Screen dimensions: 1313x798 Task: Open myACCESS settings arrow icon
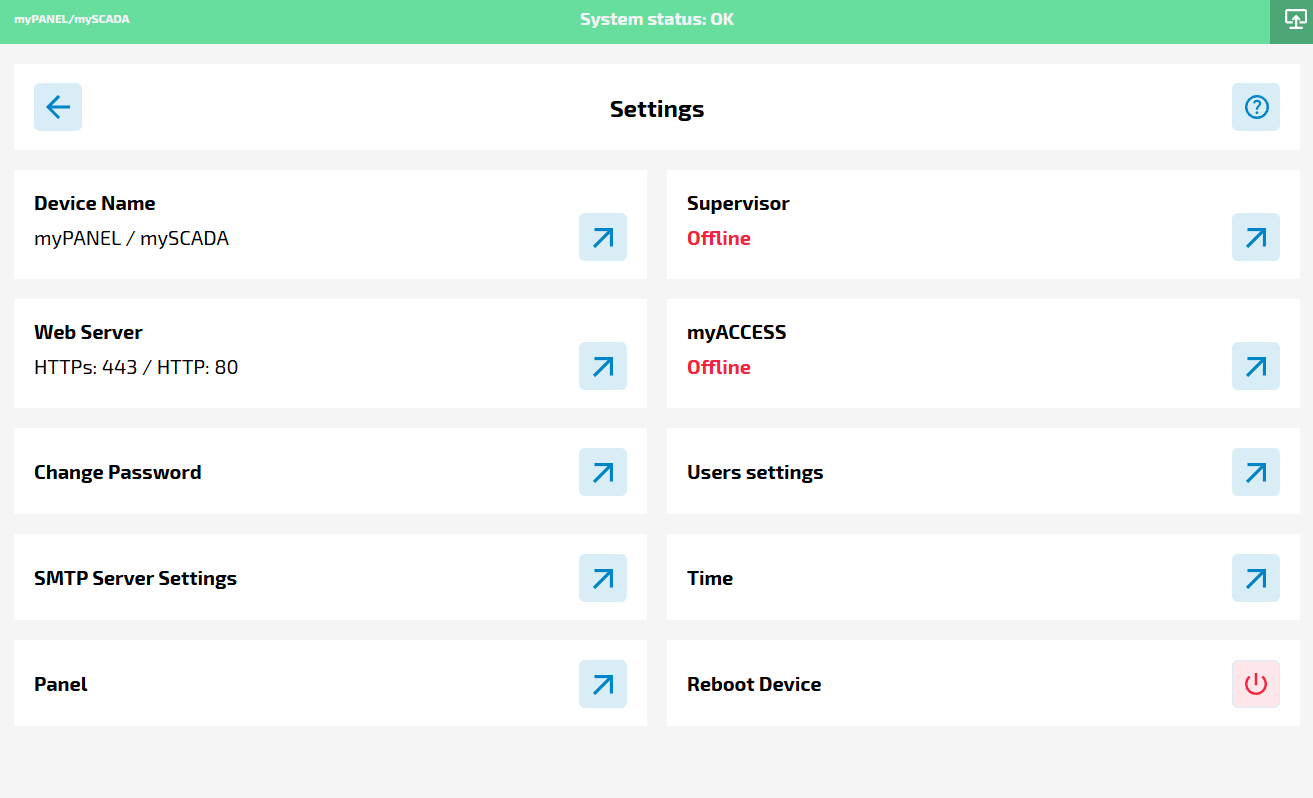click(x=1256, y=366)
